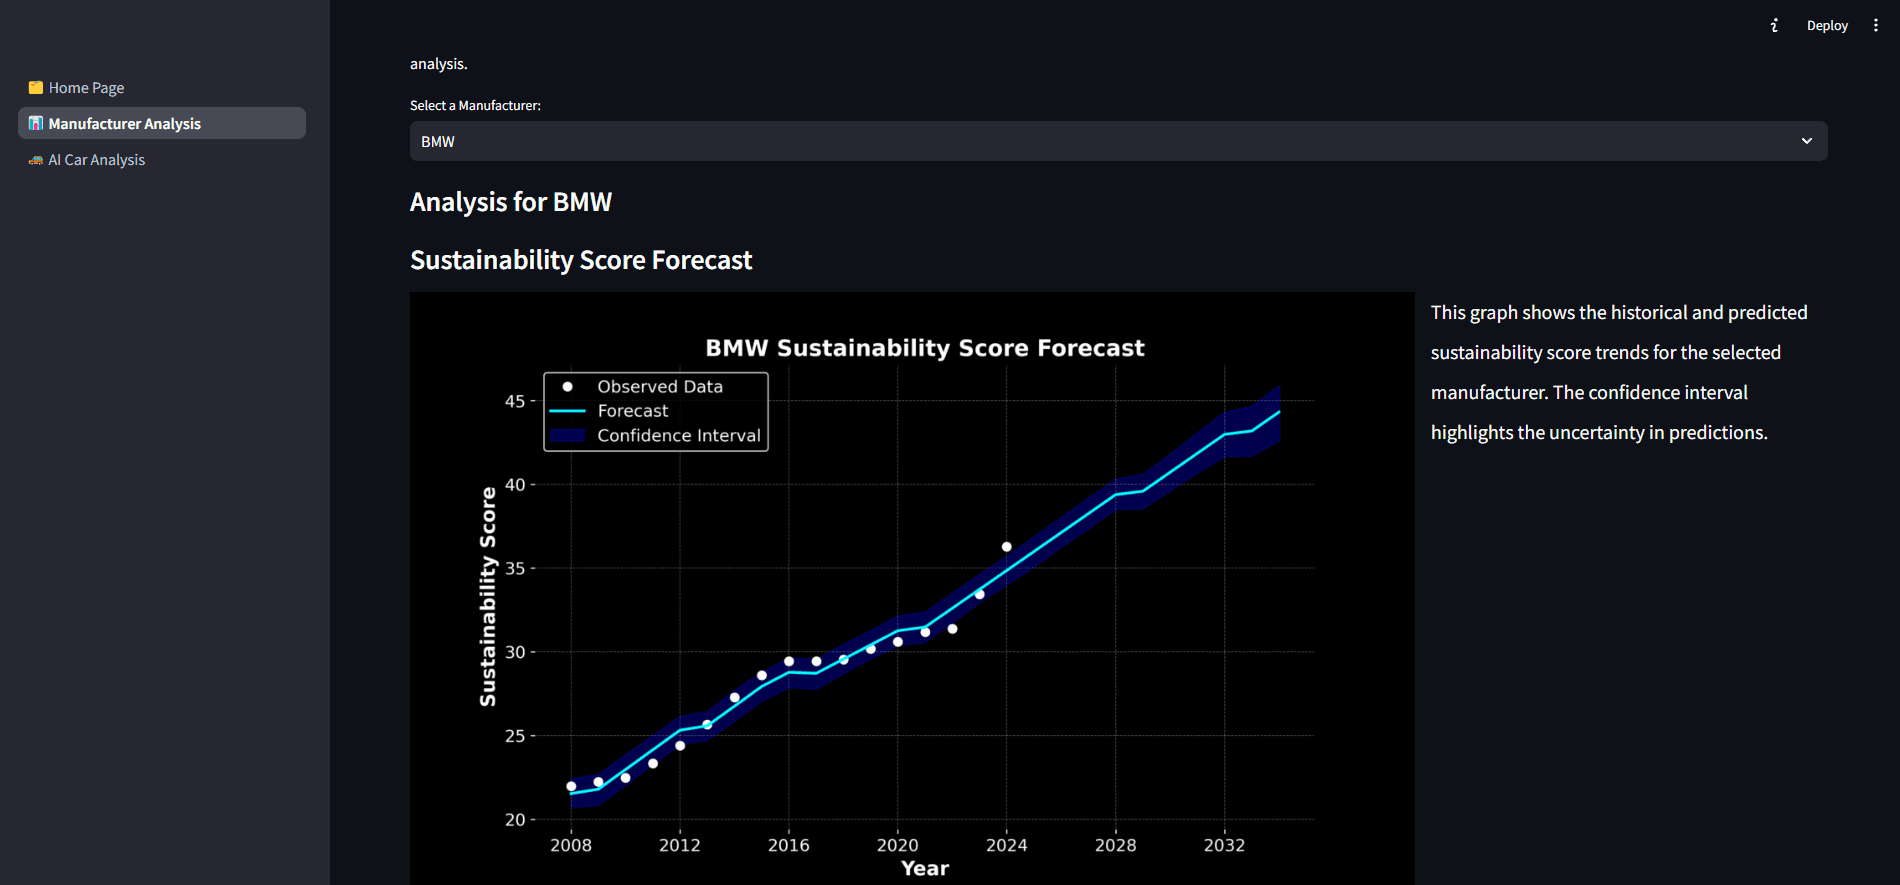
Task: Click the Sustainability Score Forecast heading
Action: click(x=581, y=260)
